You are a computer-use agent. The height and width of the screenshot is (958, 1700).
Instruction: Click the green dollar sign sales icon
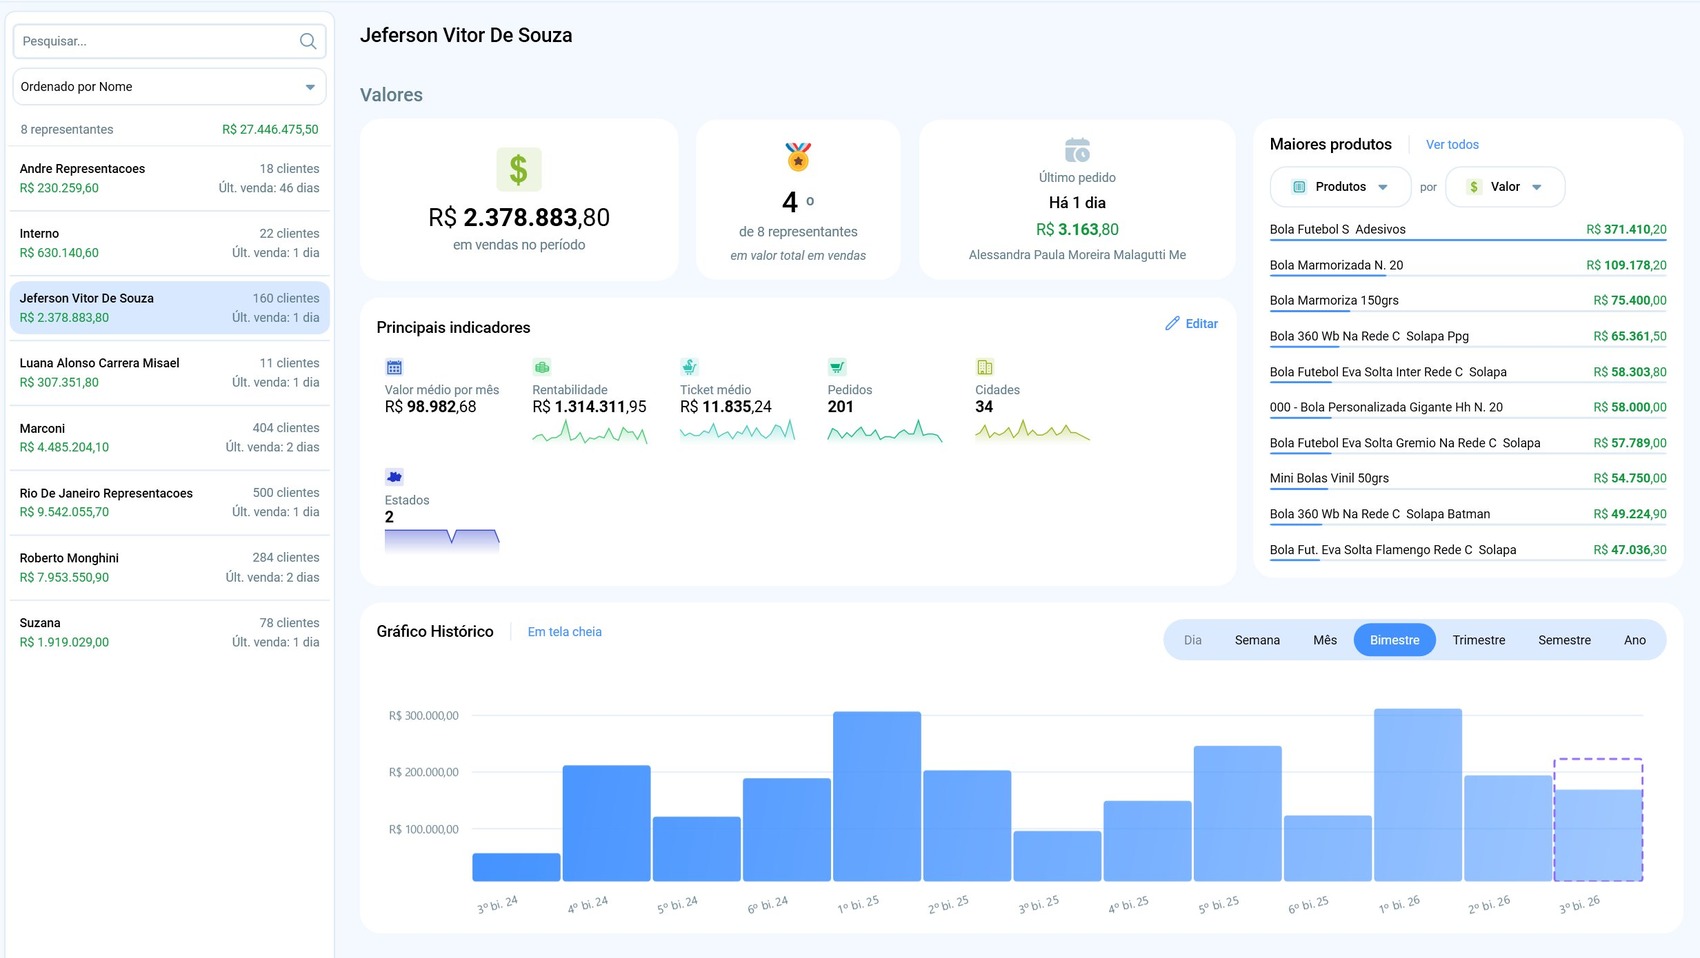tap(519, 169)
